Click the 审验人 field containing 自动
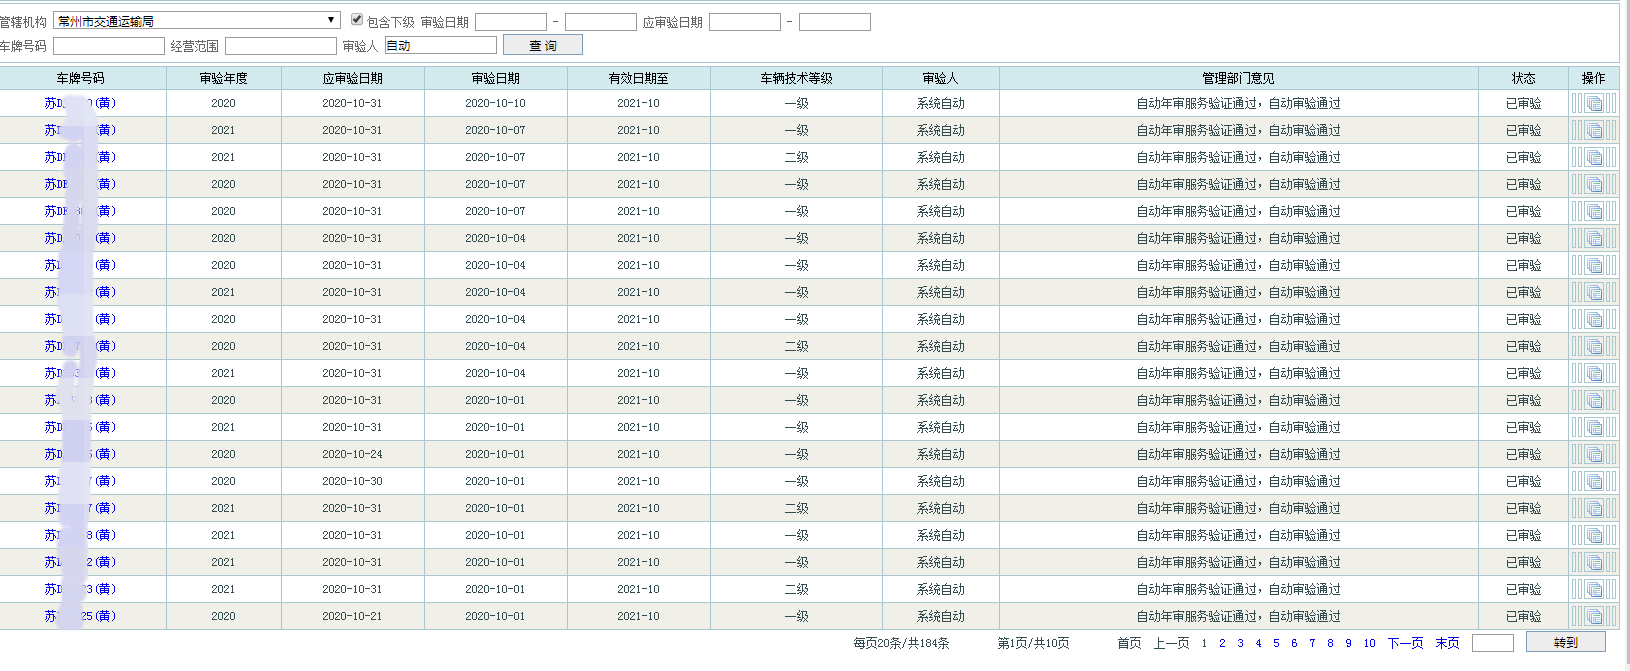The height and width of the screenshot is (671, 1630). pyautogui.click(x=440, y=46)
